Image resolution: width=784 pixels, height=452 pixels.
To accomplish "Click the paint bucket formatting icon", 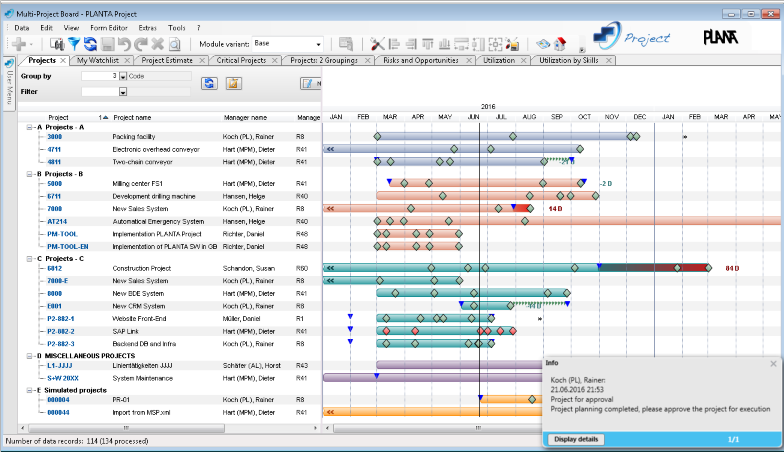I will pos(512,44).
